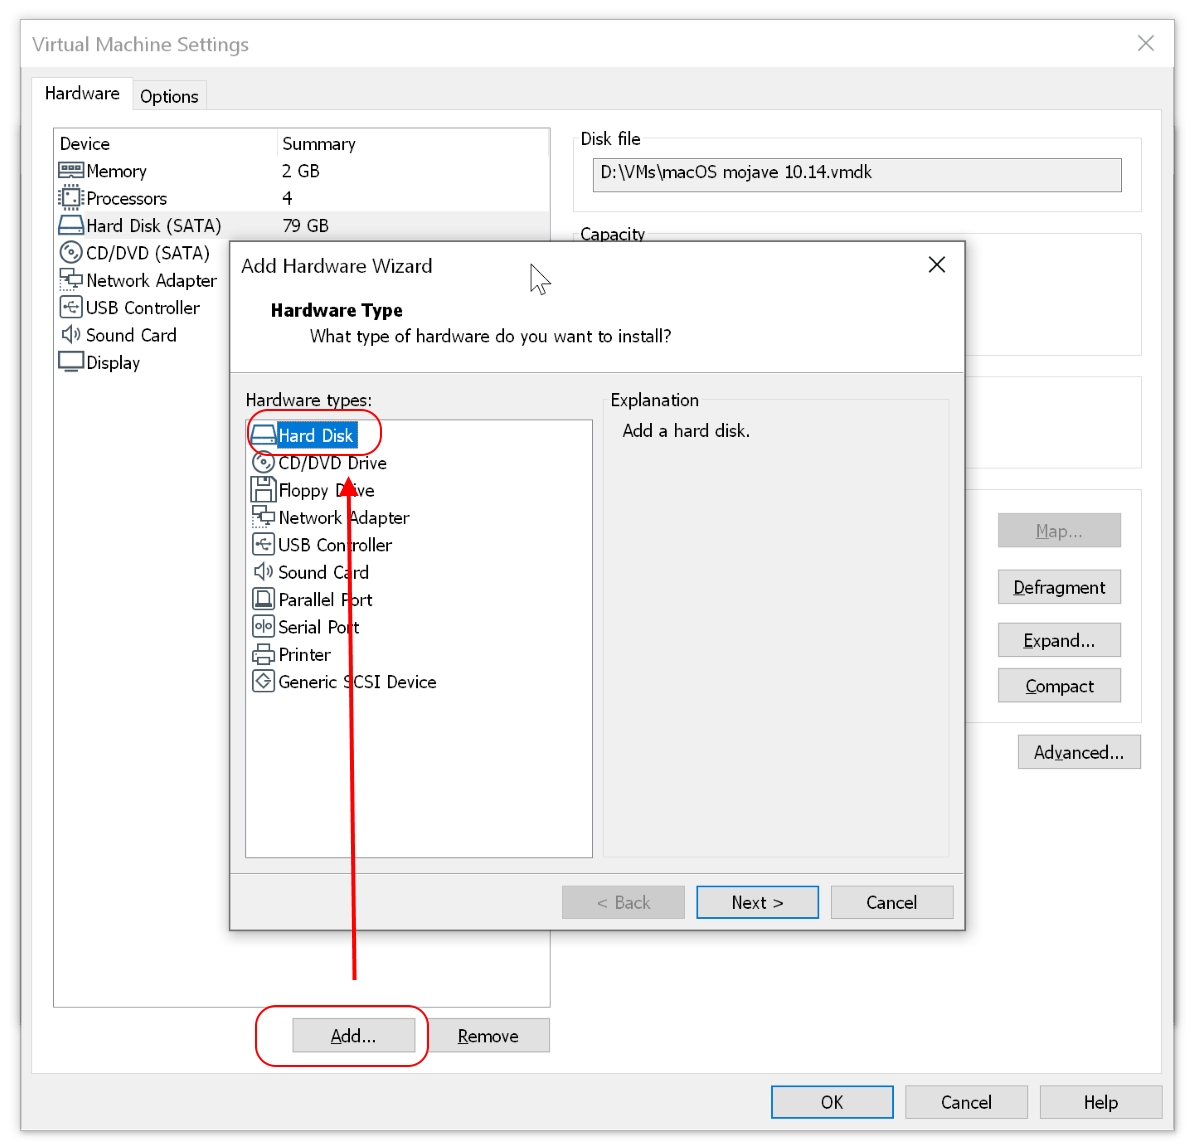Viewport: 1200px width, 1147px height.
Task: Select the Processors chip icon
Action: click(x=71, y=198)
